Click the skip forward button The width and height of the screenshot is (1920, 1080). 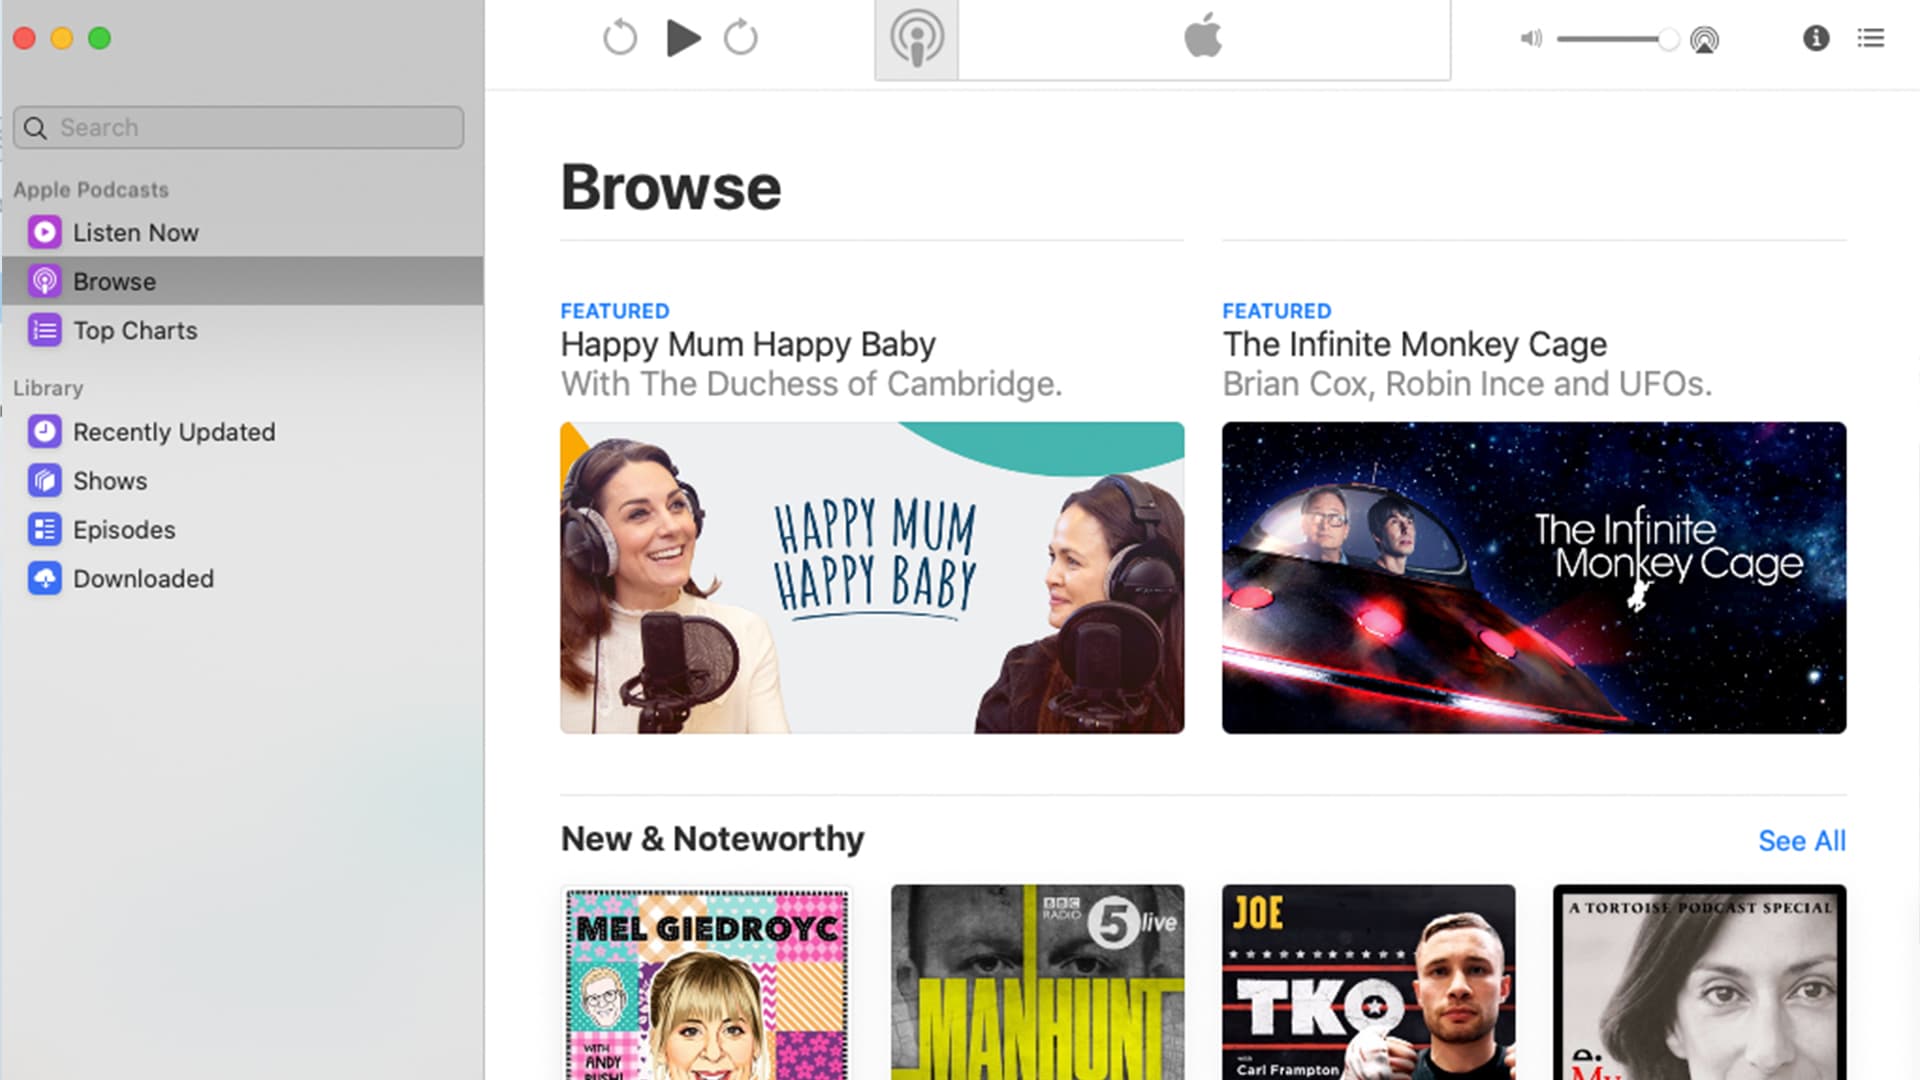(x=741, y=39)
